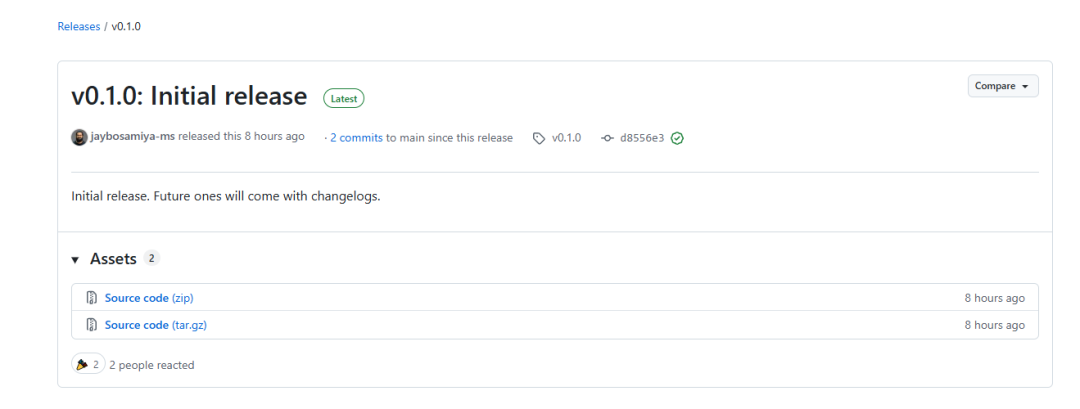Click the jaybosamiya-ms avatar image
The height and width of the screenshot is (409, 1080).
pos(79,137)
